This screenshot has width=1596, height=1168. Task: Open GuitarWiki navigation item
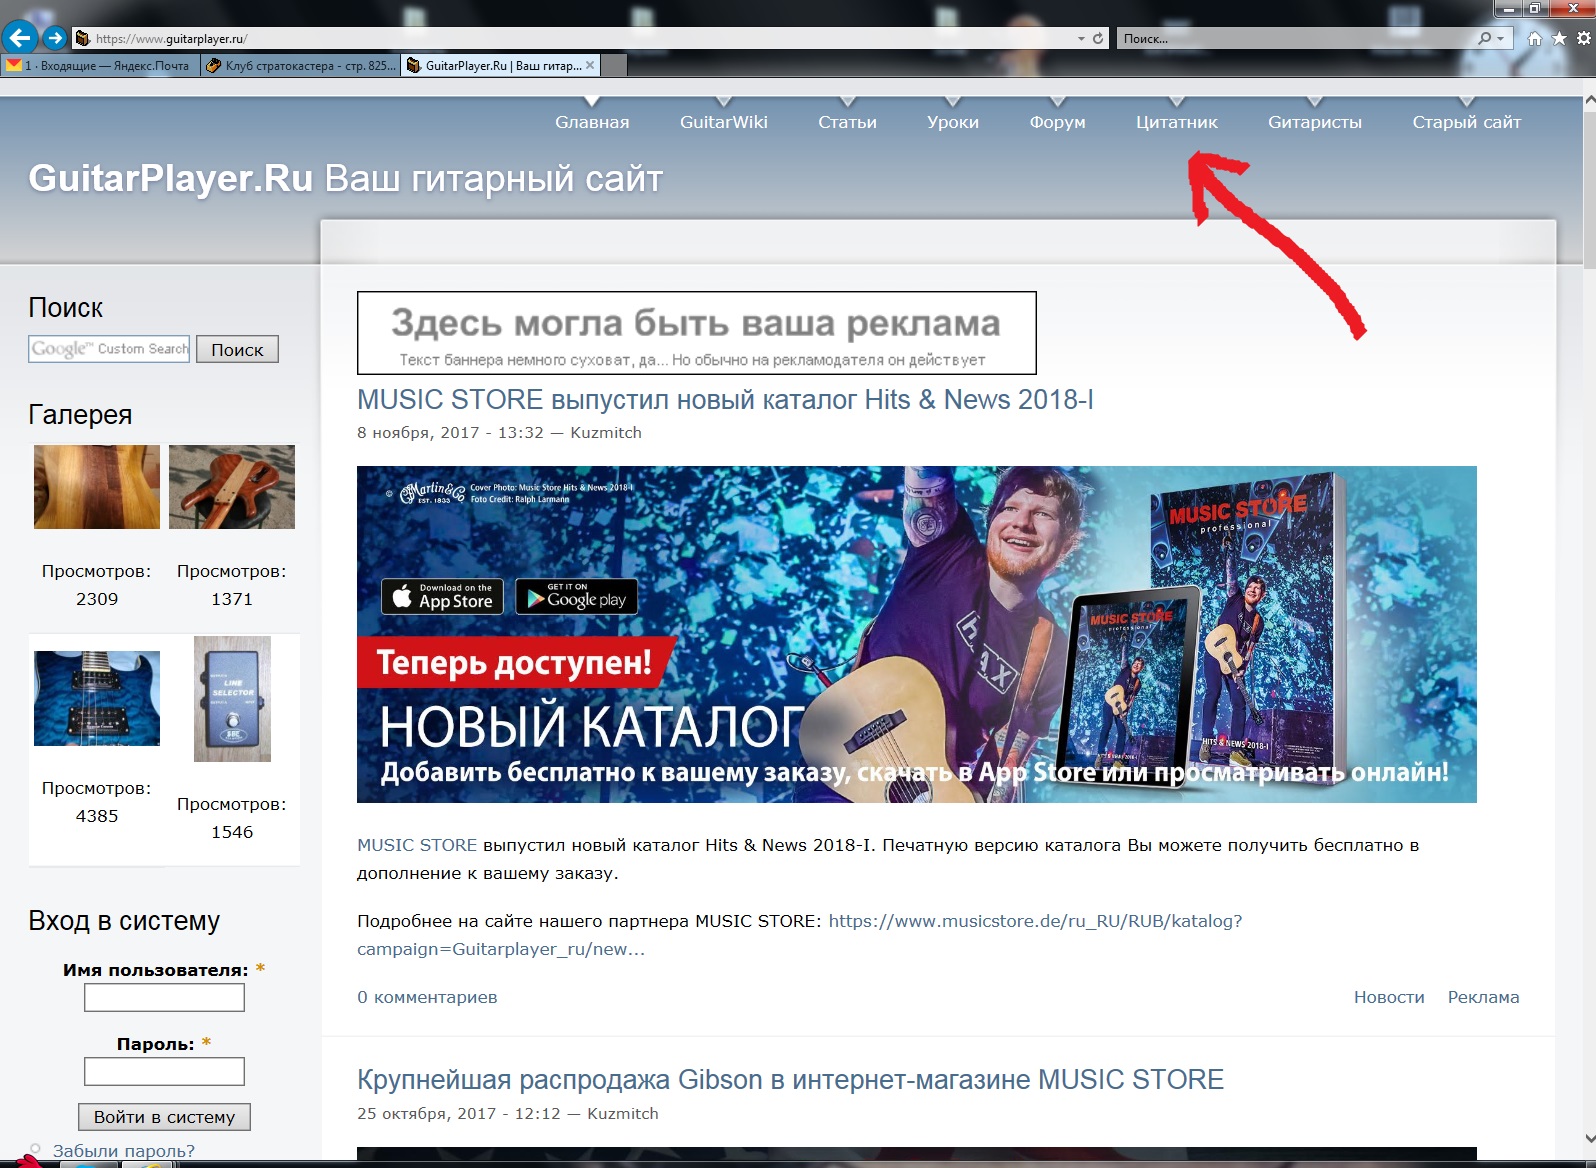(724, 122)
